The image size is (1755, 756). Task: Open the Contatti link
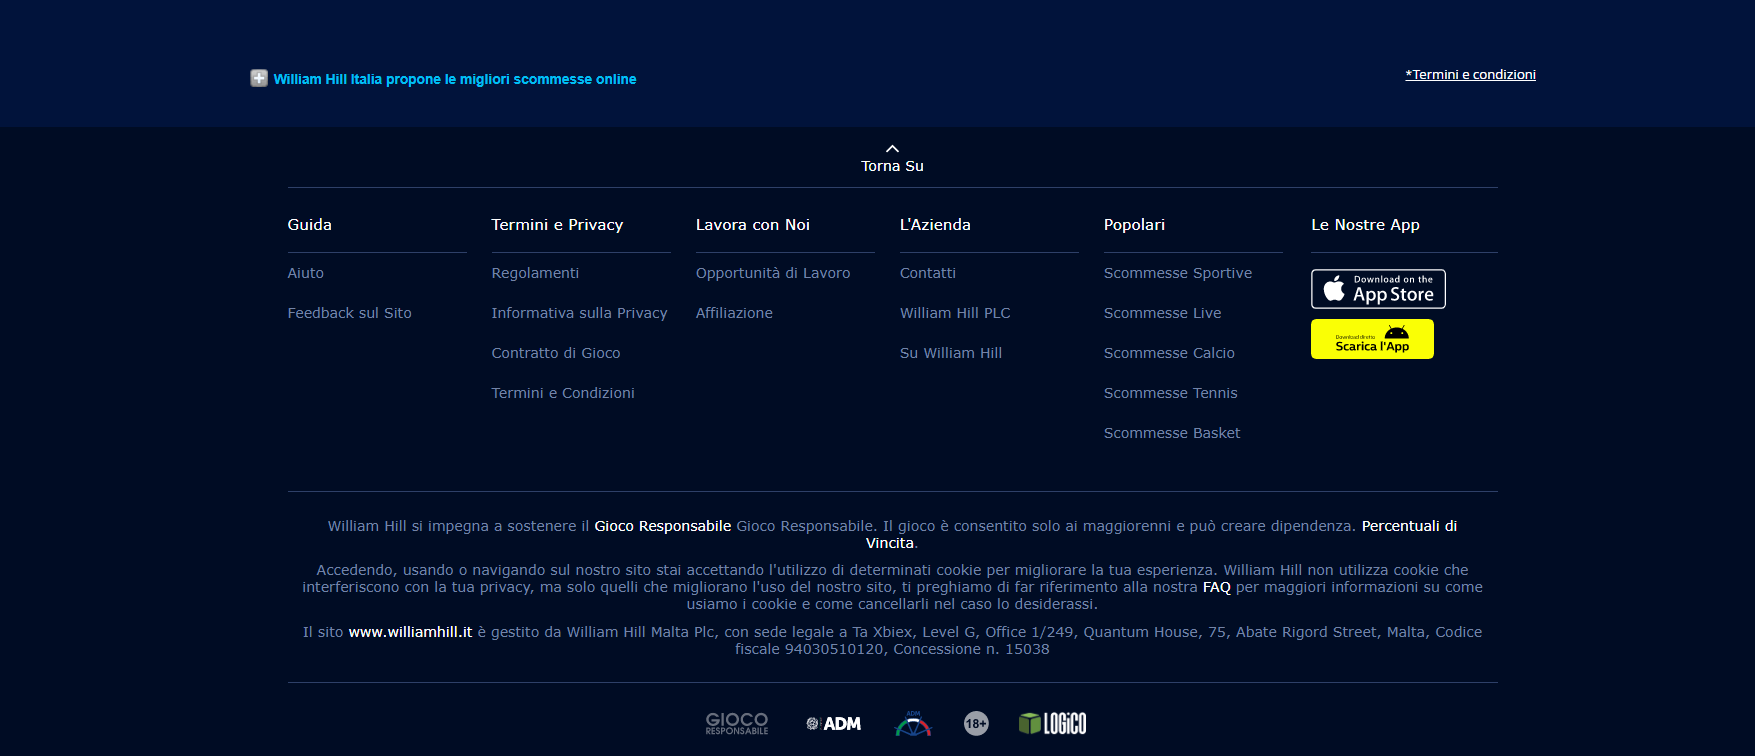tap(928, 273)
